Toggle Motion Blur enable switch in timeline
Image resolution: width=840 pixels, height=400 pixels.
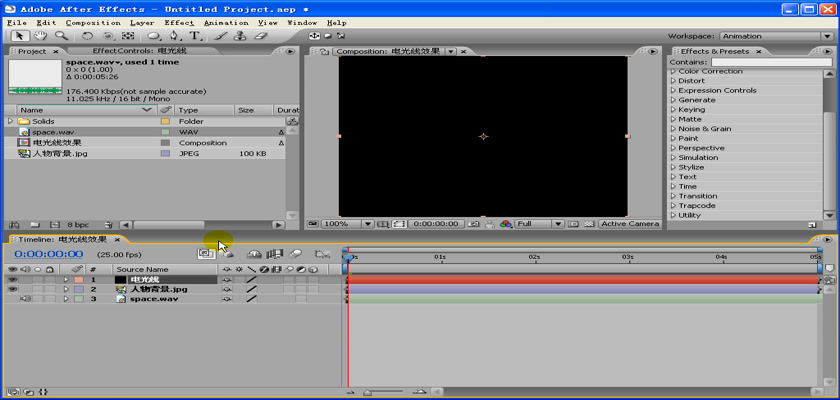coord(295,254)
